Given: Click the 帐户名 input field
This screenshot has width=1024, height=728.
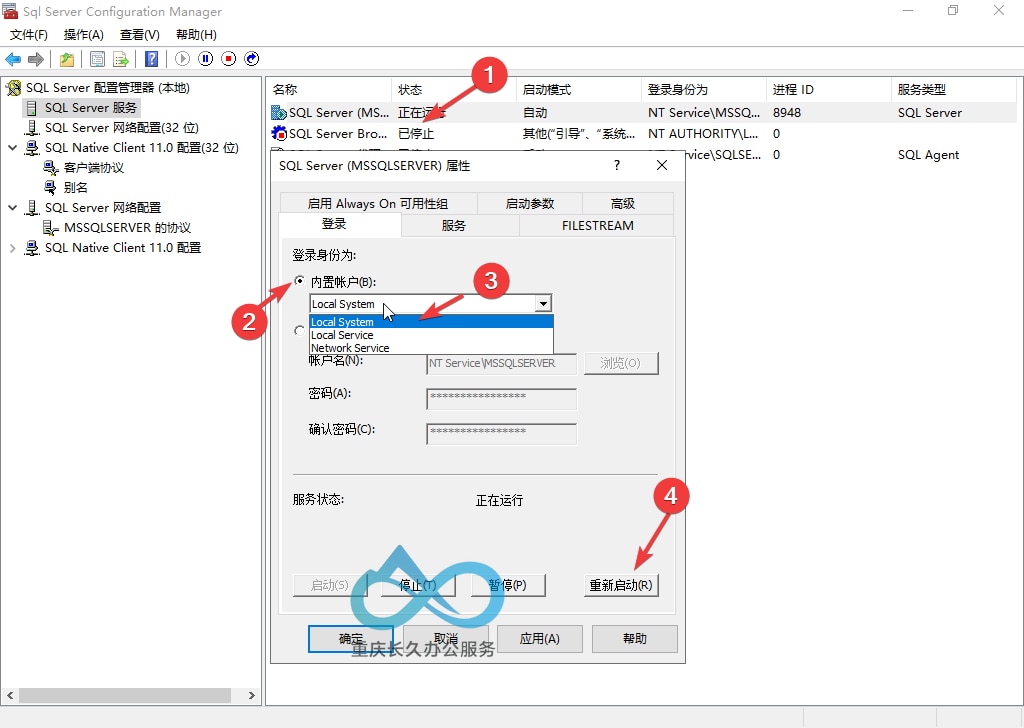Looking at the screenshot, I should click(x=502, y=364).
